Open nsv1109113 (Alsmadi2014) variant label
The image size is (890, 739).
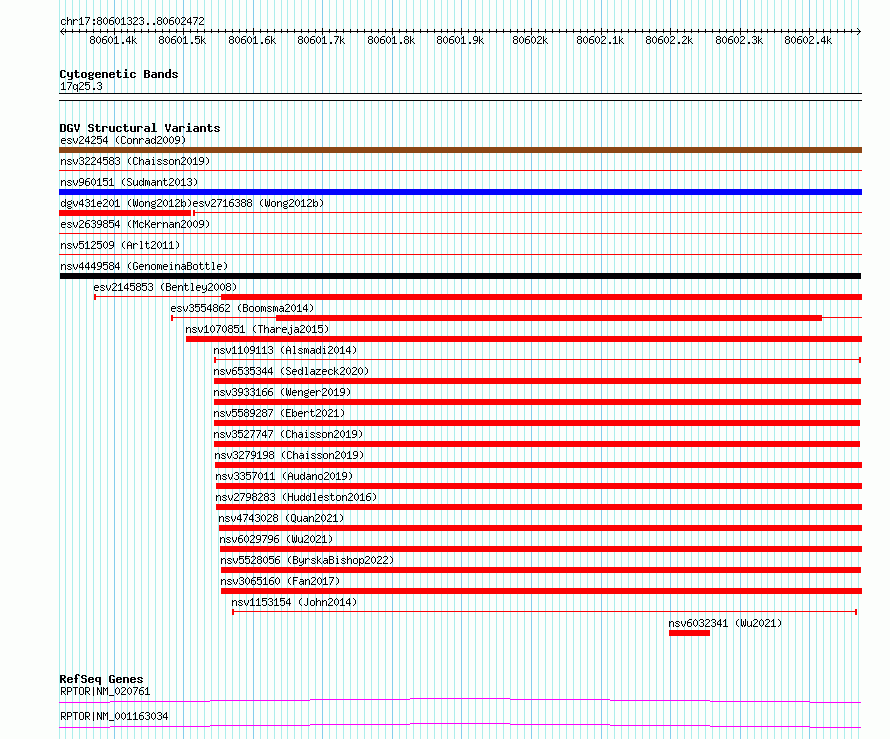click(x=286, y=350)
